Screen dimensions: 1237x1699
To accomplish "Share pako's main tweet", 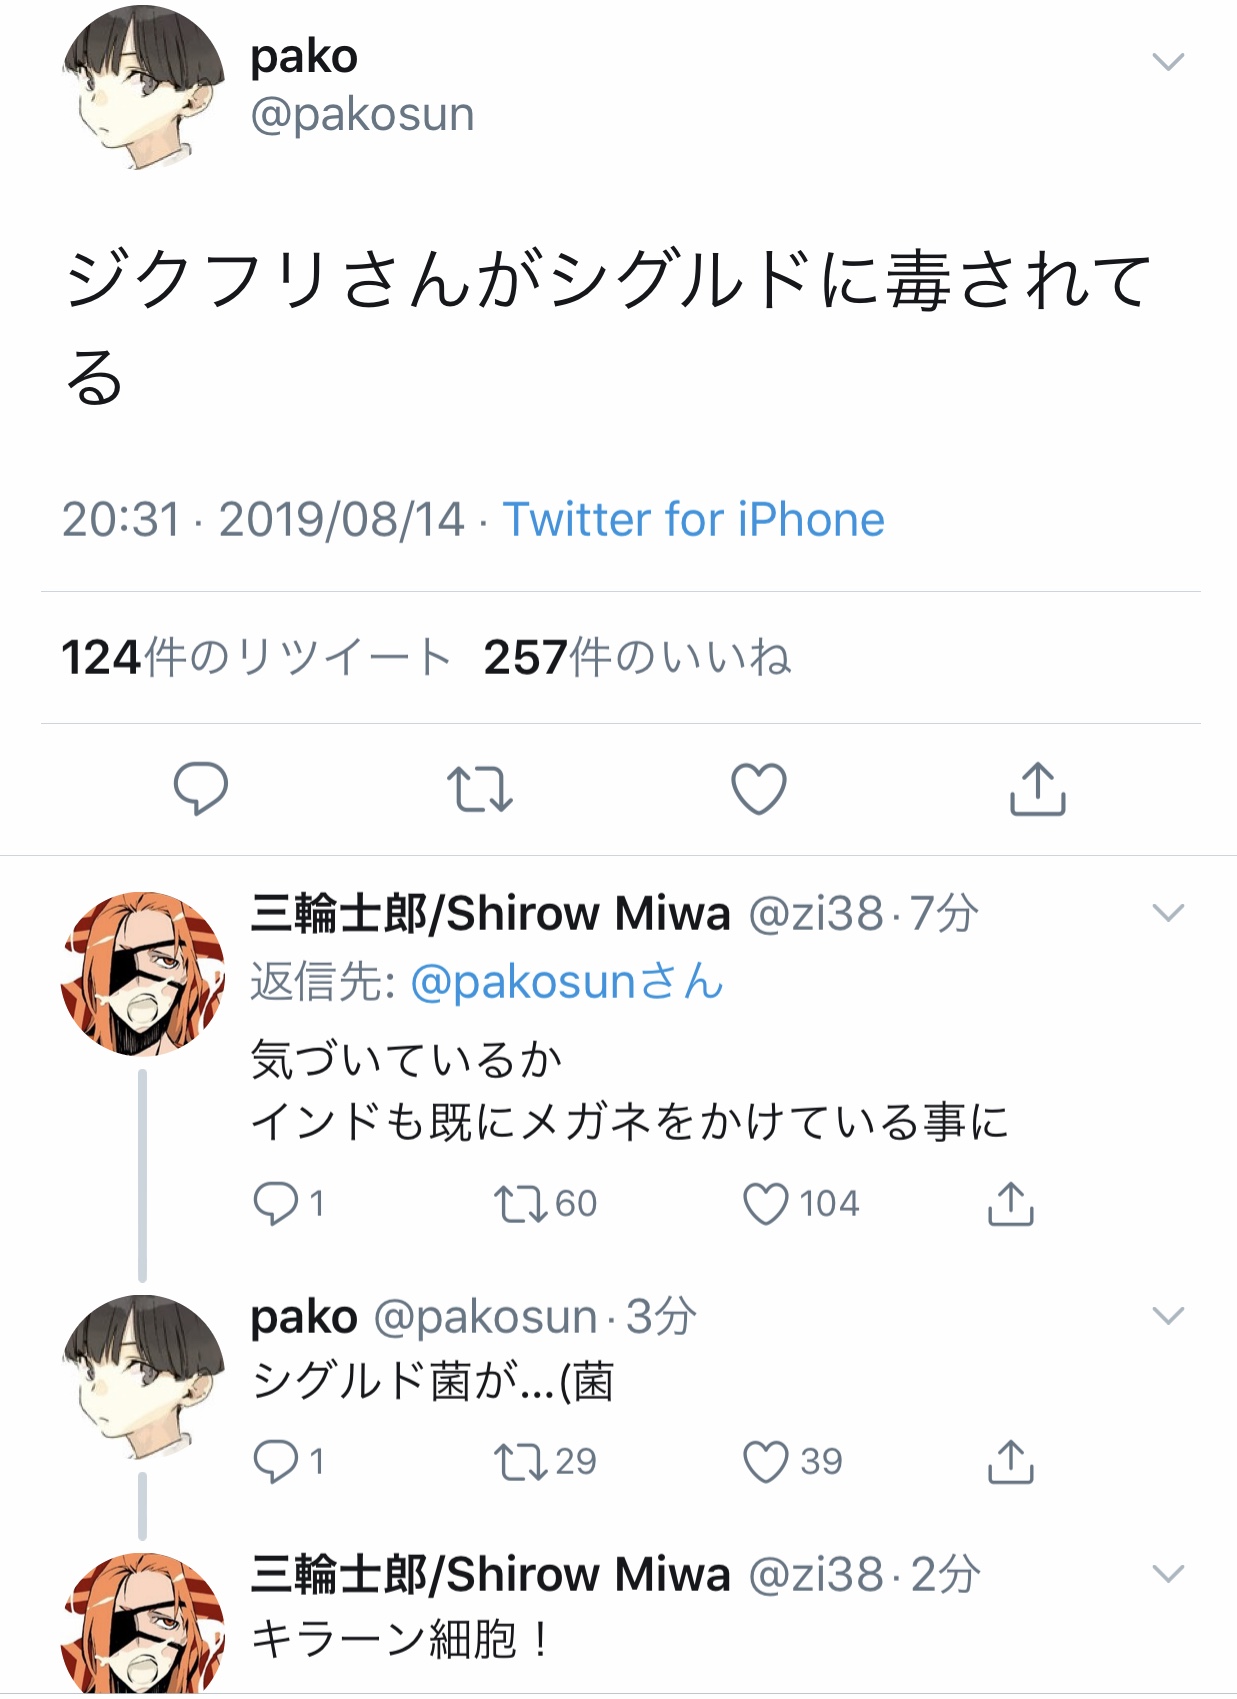I will (x=1037, y=789).
